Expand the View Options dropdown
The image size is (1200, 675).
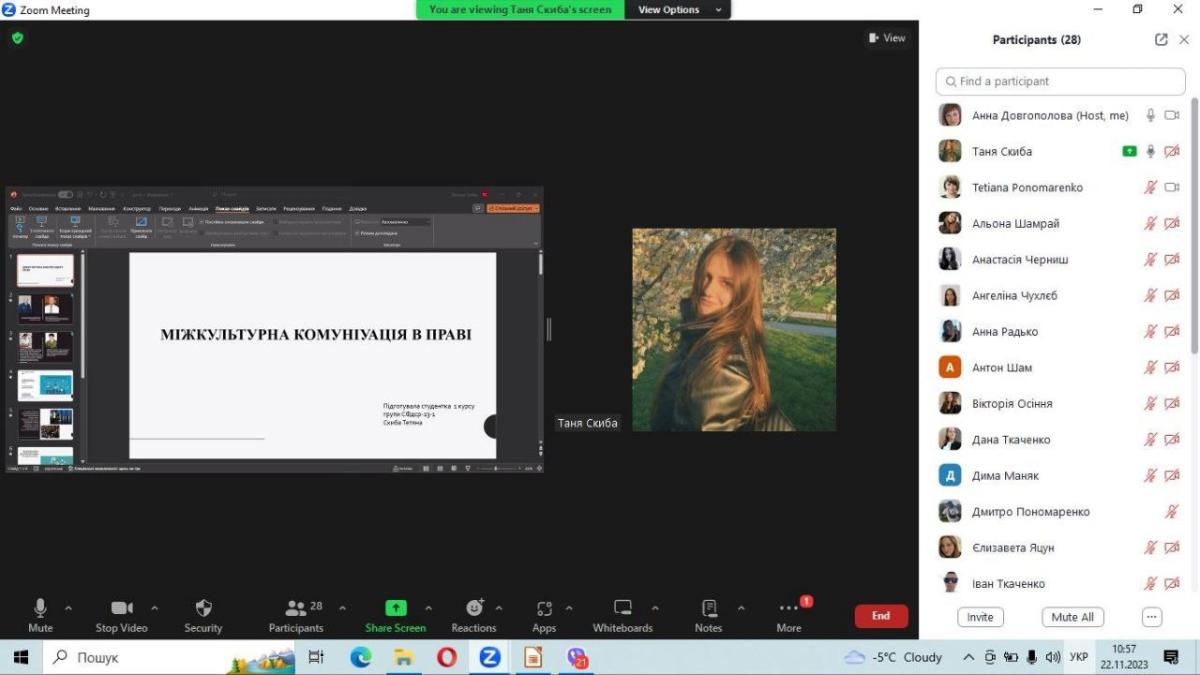tap(677, 10)
